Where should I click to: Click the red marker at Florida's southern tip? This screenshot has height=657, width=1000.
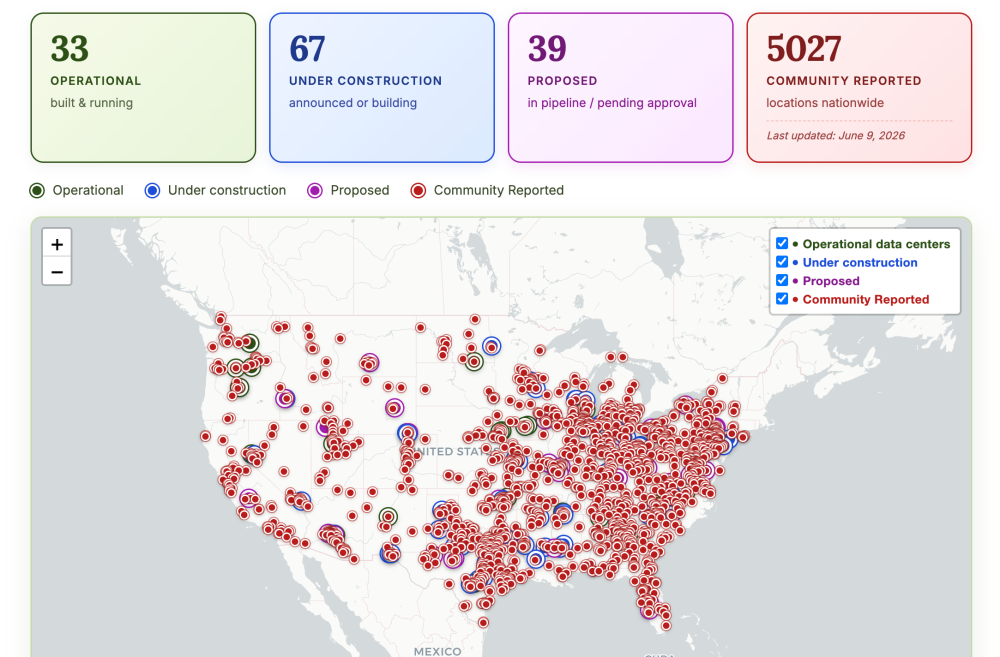pos(666,626)
